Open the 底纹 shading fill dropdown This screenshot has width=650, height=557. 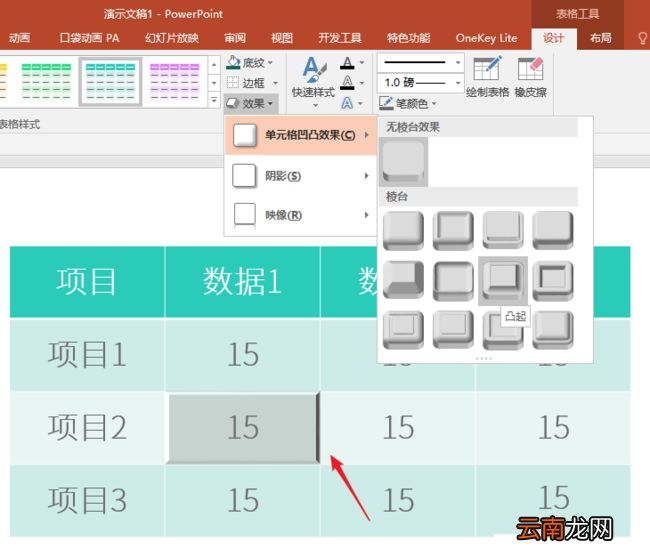[250, 63]
